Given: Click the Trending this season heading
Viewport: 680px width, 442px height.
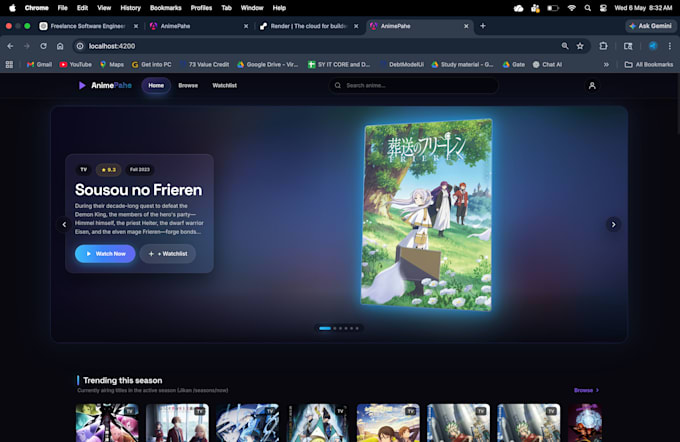Looking at the screenshot, I should point(122,380).
